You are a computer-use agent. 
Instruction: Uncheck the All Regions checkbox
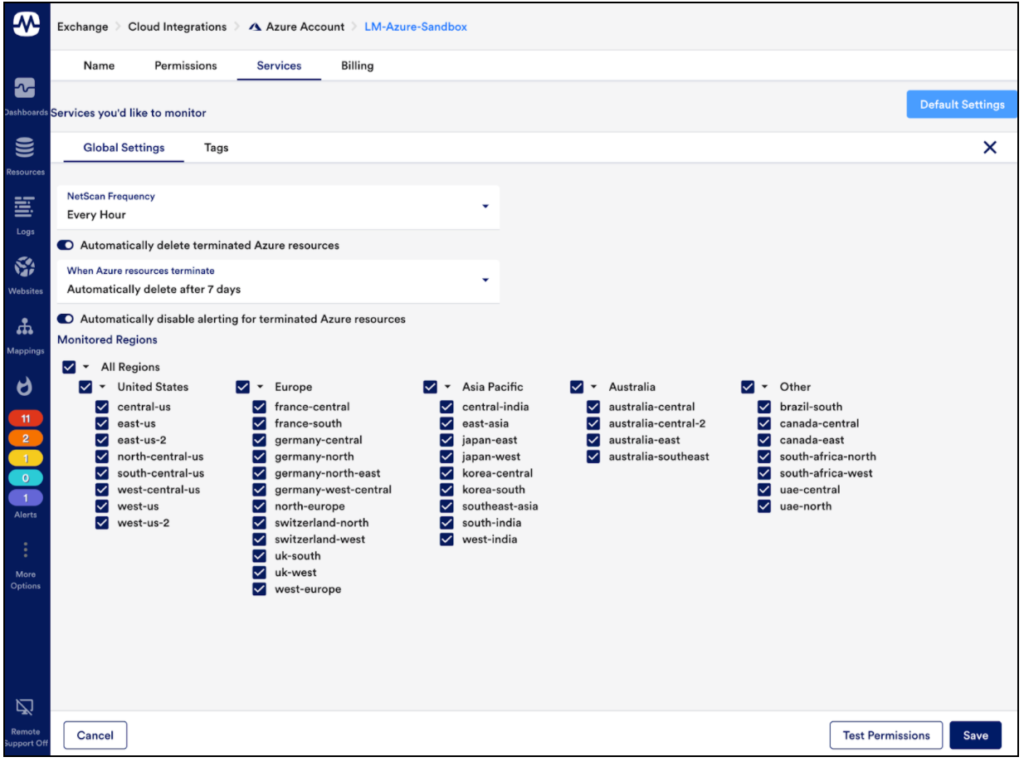pyautogui.click(x=69, y=367)
